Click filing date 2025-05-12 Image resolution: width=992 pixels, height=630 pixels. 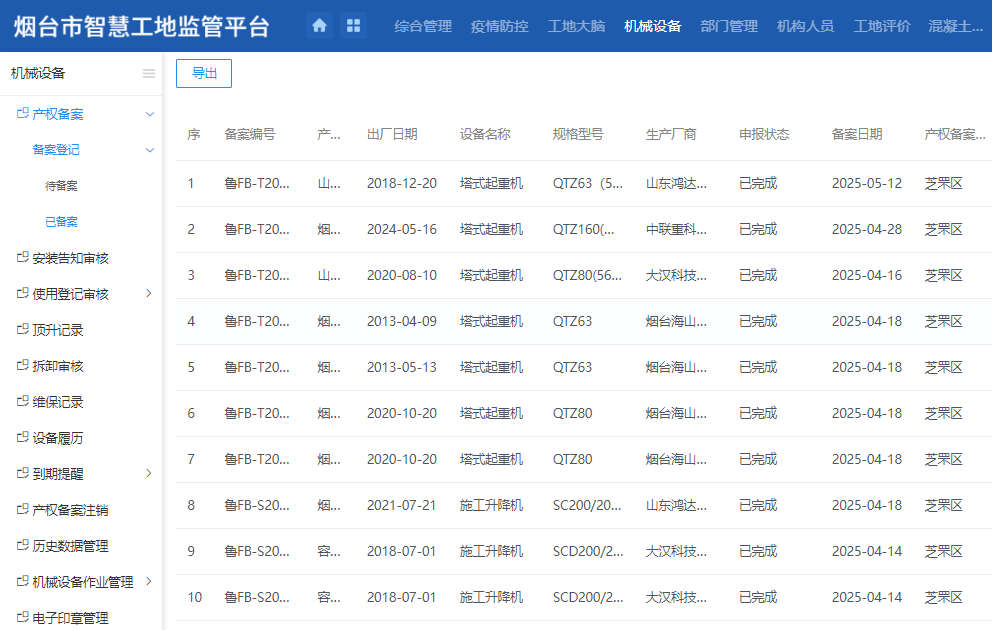coord(867,183)
